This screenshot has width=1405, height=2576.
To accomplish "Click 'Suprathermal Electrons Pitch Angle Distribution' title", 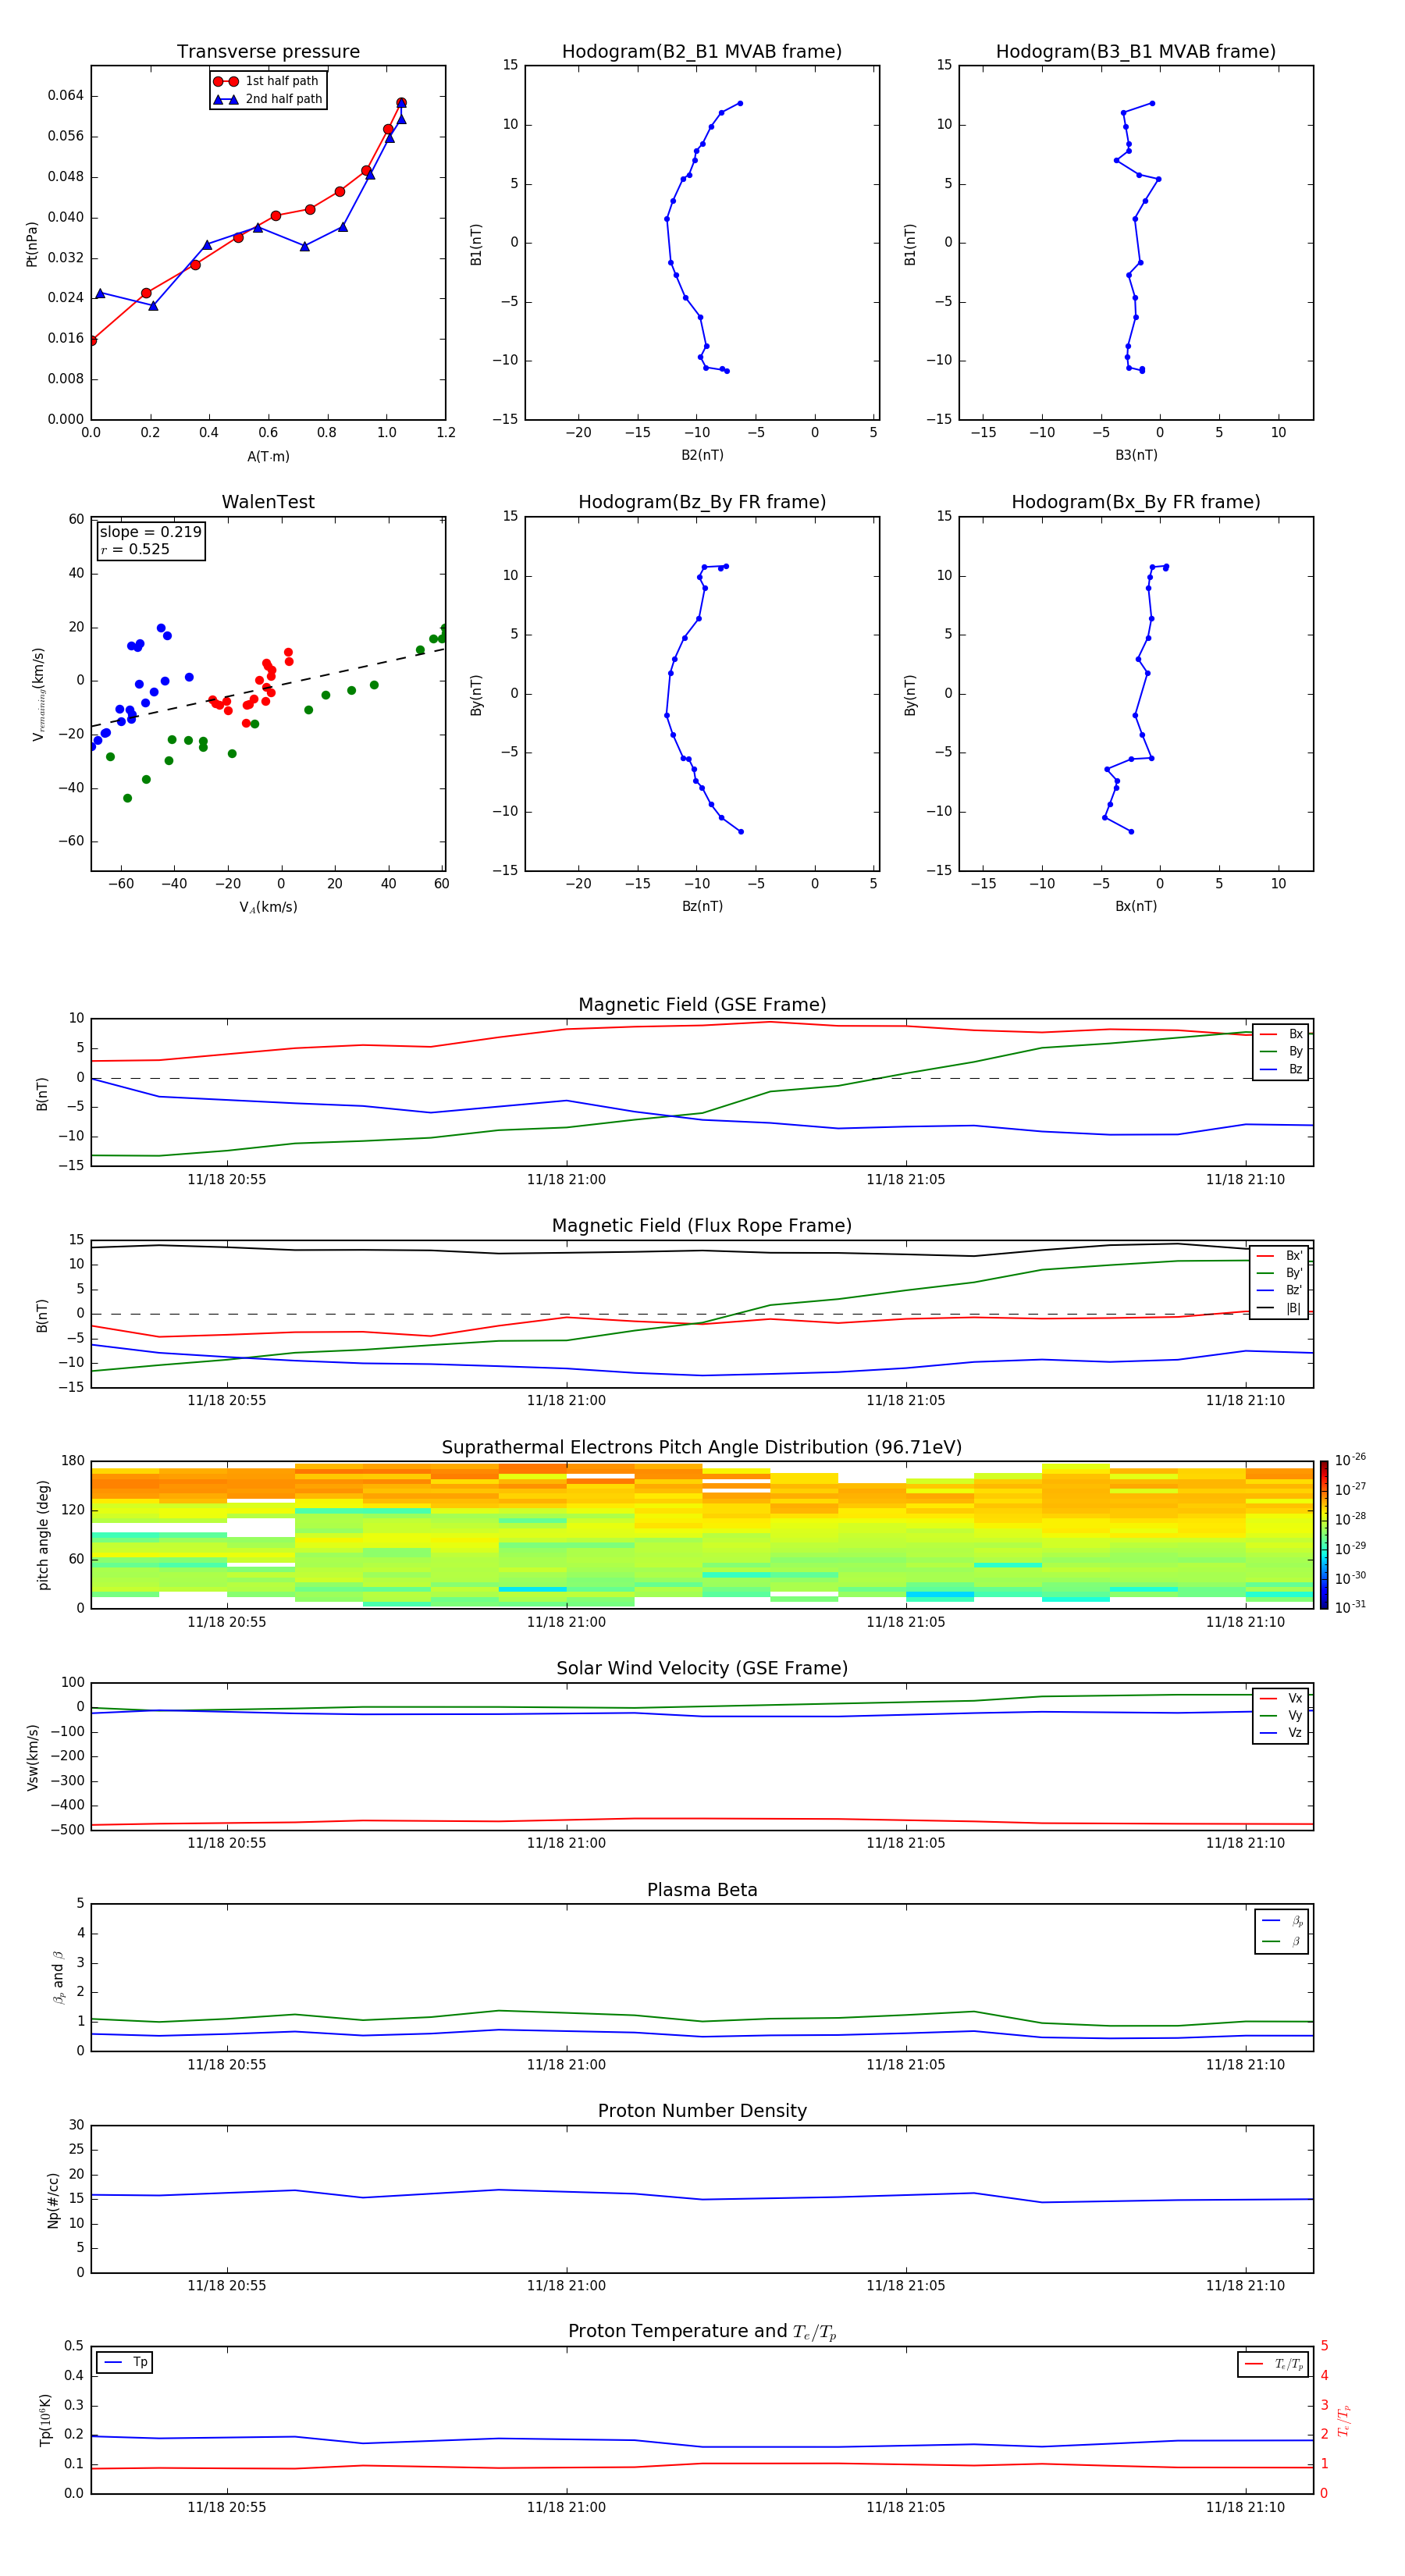I will coord(702,1448).
